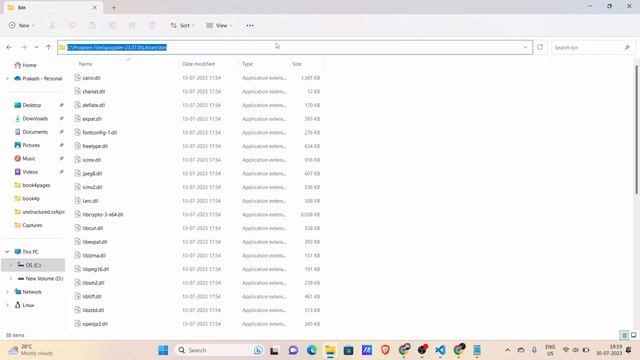Add a new tab with plus button

(x=114, y=7)
